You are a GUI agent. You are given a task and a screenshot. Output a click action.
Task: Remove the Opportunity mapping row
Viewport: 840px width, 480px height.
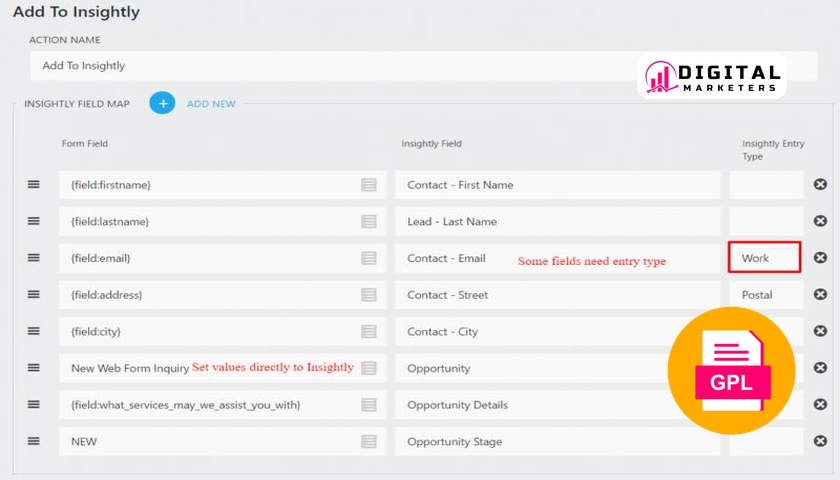820,368
